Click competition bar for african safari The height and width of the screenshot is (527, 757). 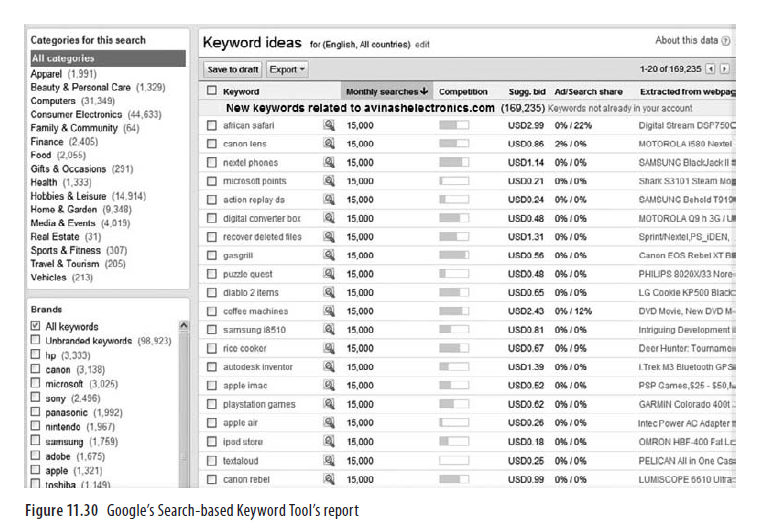pyautogui.click(x=454, y=125)
